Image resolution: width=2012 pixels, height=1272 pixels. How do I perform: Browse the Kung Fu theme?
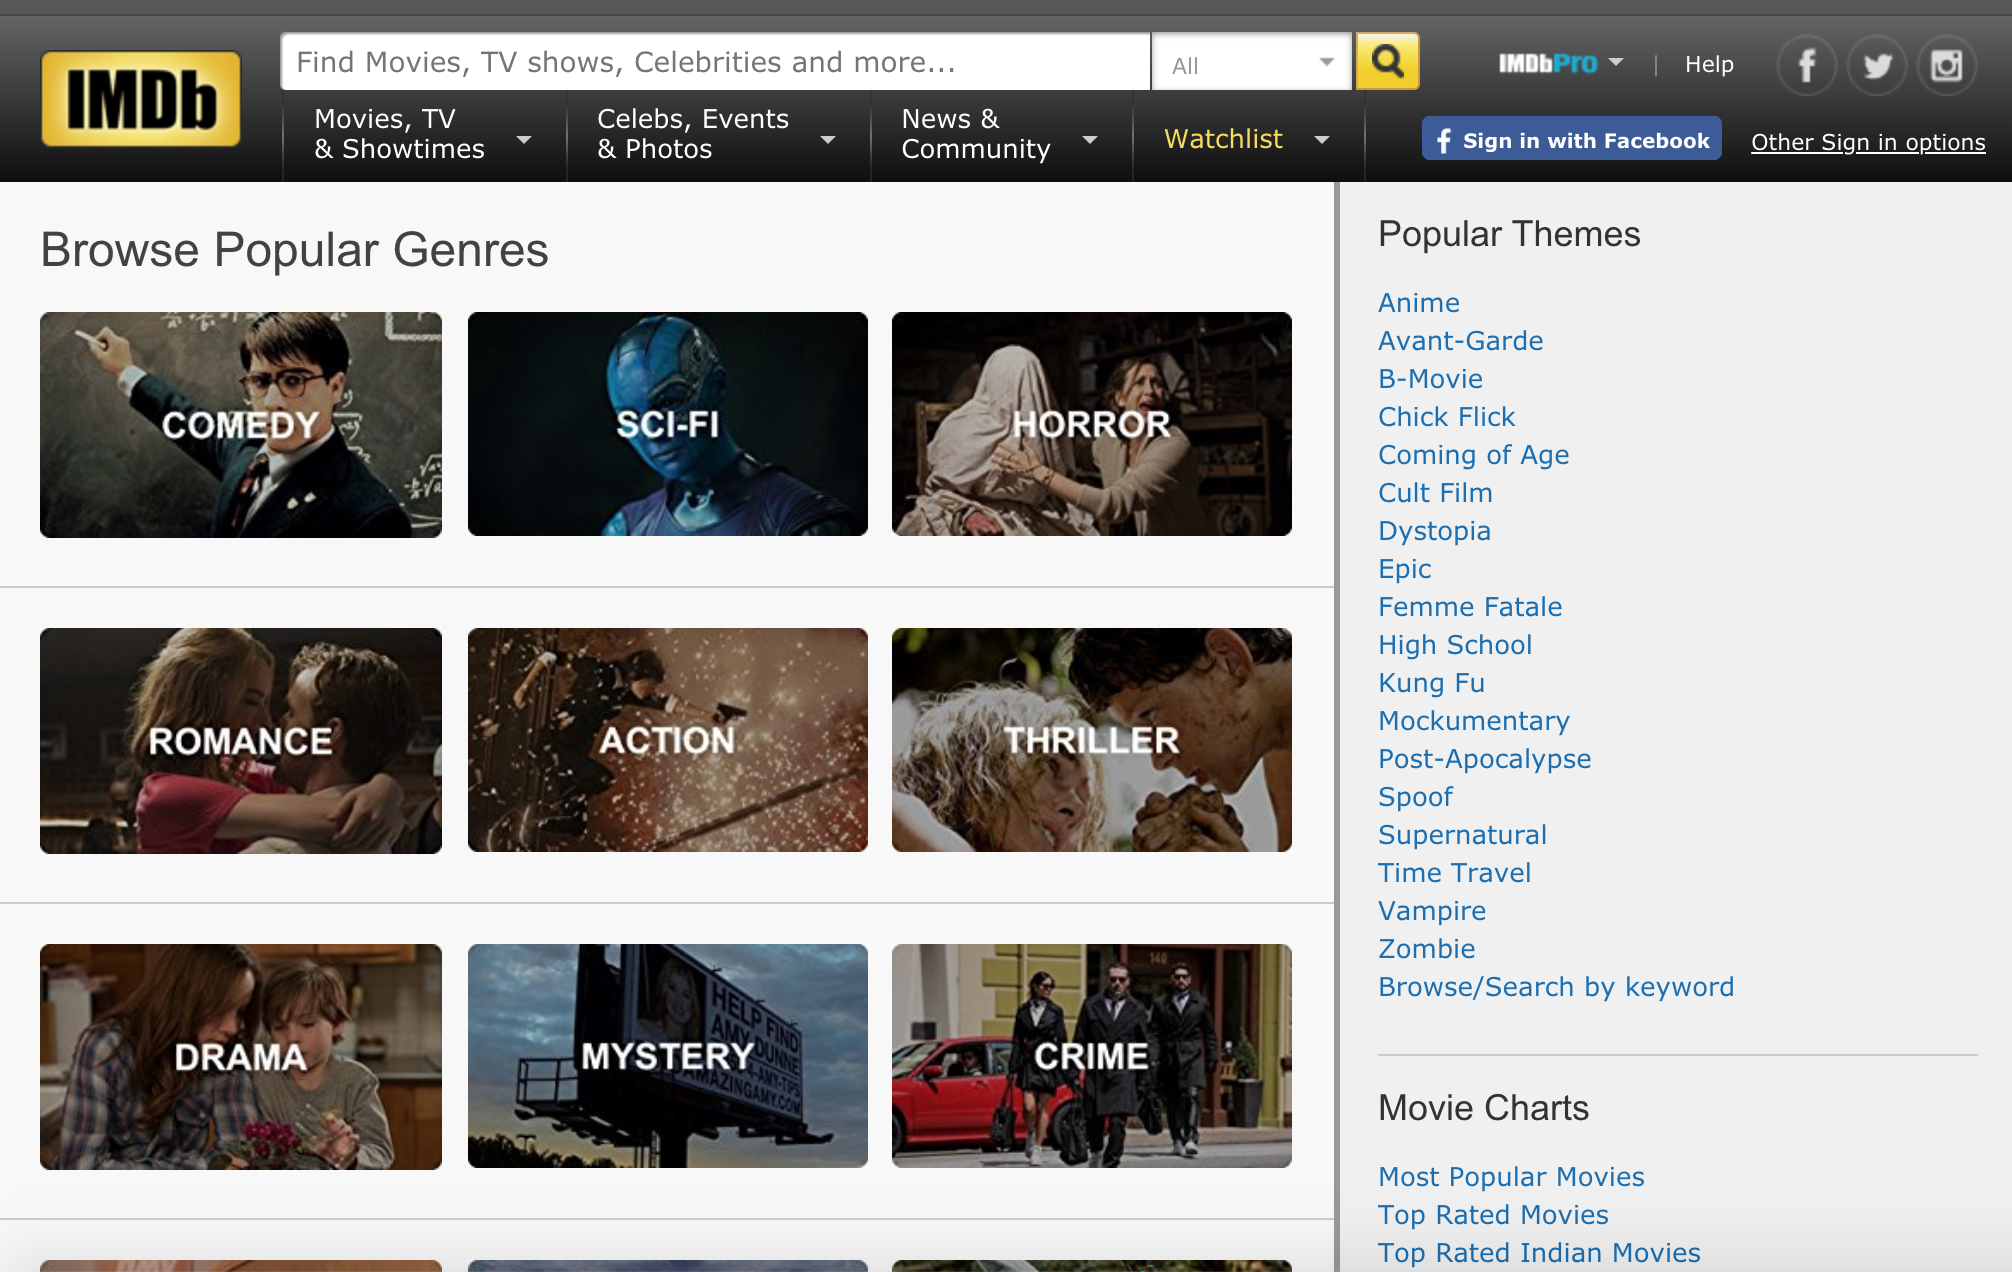[x=1432, y=683]
